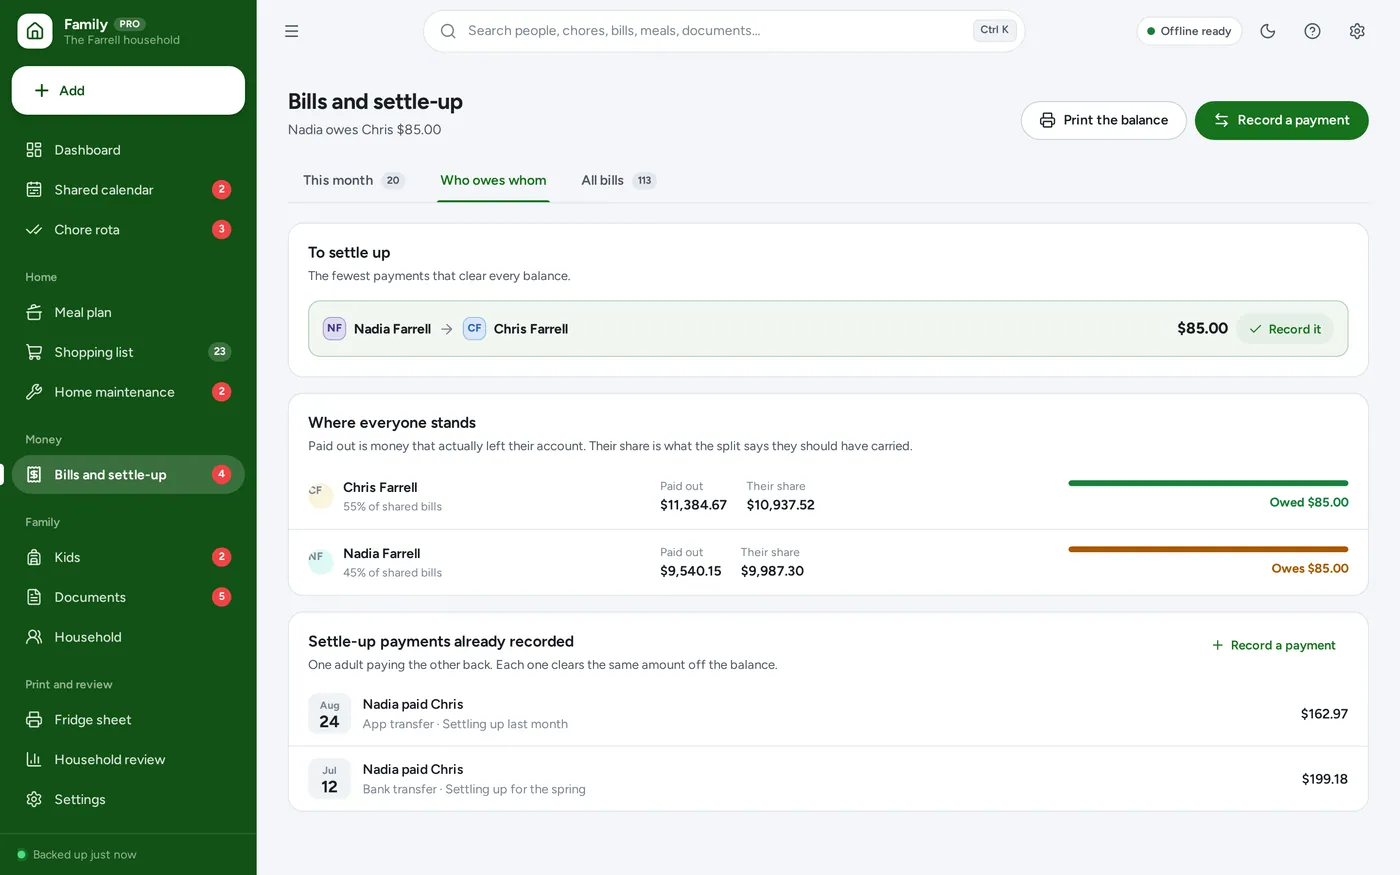
Task: Open settings via the top-right gear icon
Action: click(x=1357, y=31)
